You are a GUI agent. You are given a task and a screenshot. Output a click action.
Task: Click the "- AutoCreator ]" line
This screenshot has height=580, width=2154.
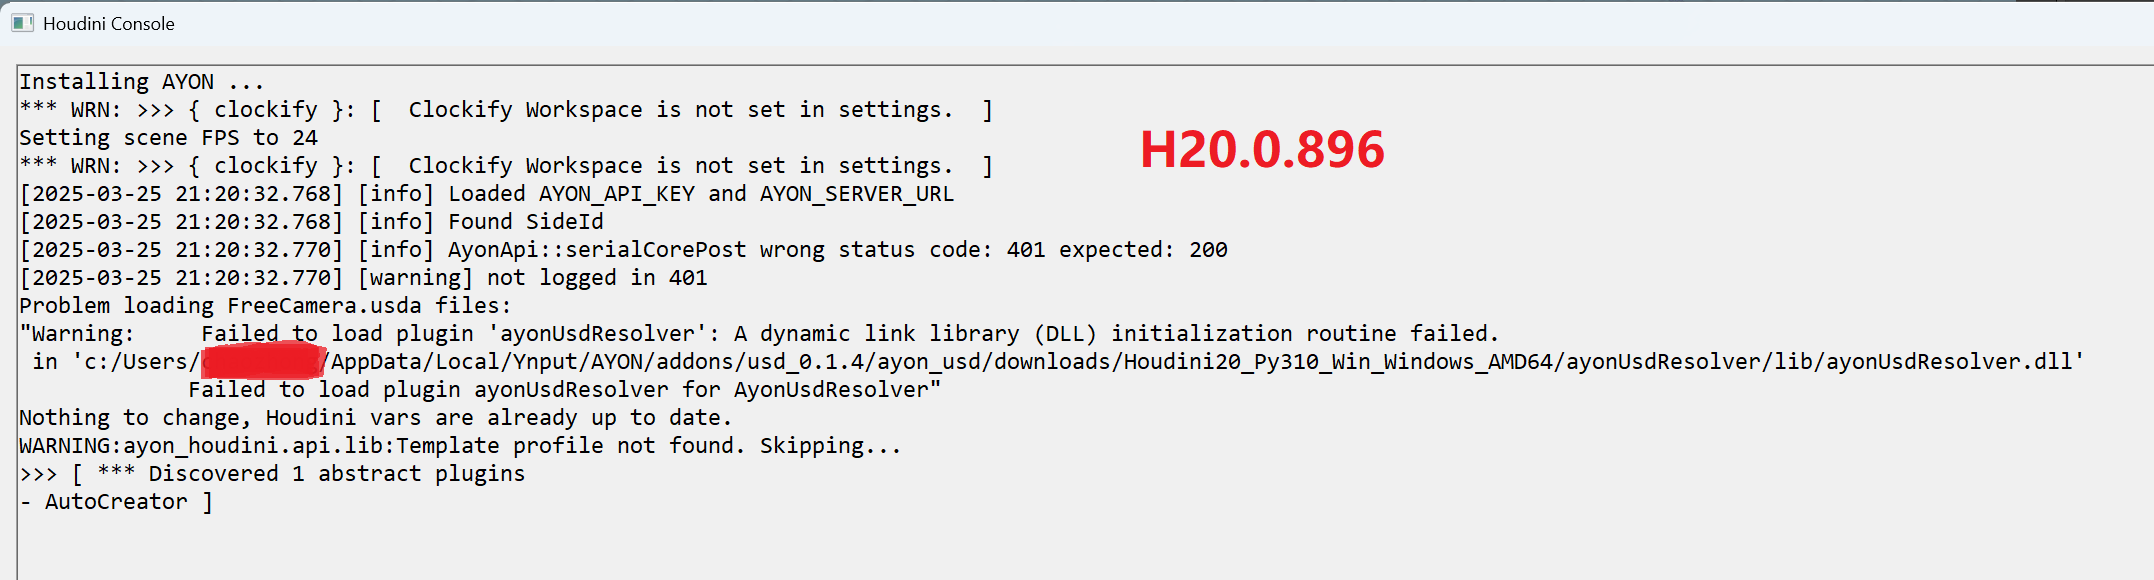(116, 502)
